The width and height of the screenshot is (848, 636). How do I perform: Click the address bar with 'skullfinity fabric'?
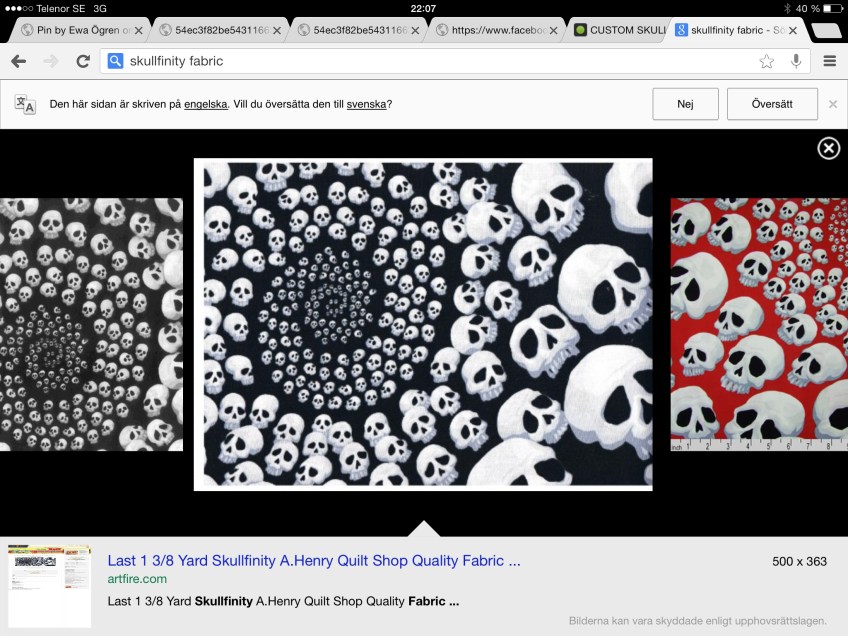pyautogui.click(x=430, y=61)
